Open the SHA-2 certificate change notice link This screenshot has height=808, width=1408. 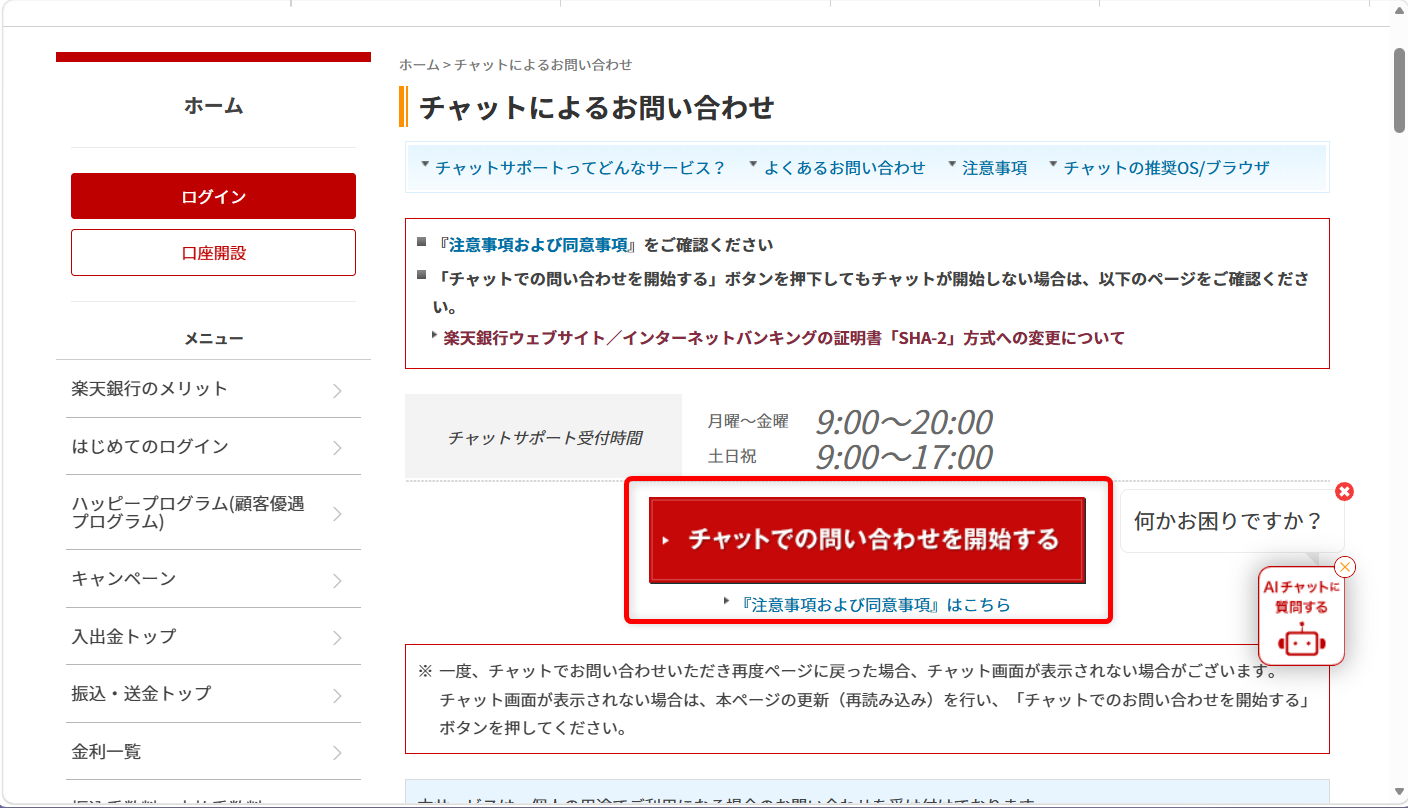pyautogui.click(x=784, y=338)
